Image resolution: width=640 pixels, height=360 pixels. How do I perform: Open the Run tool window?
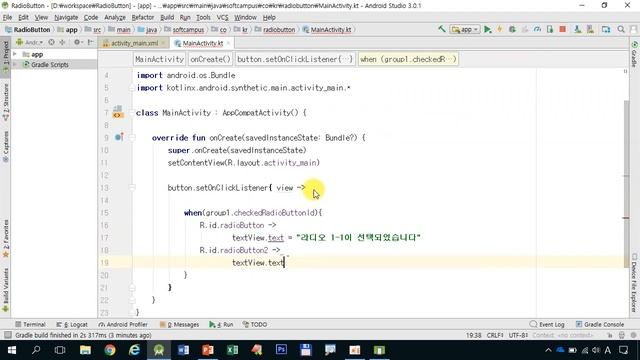point(221,324)
